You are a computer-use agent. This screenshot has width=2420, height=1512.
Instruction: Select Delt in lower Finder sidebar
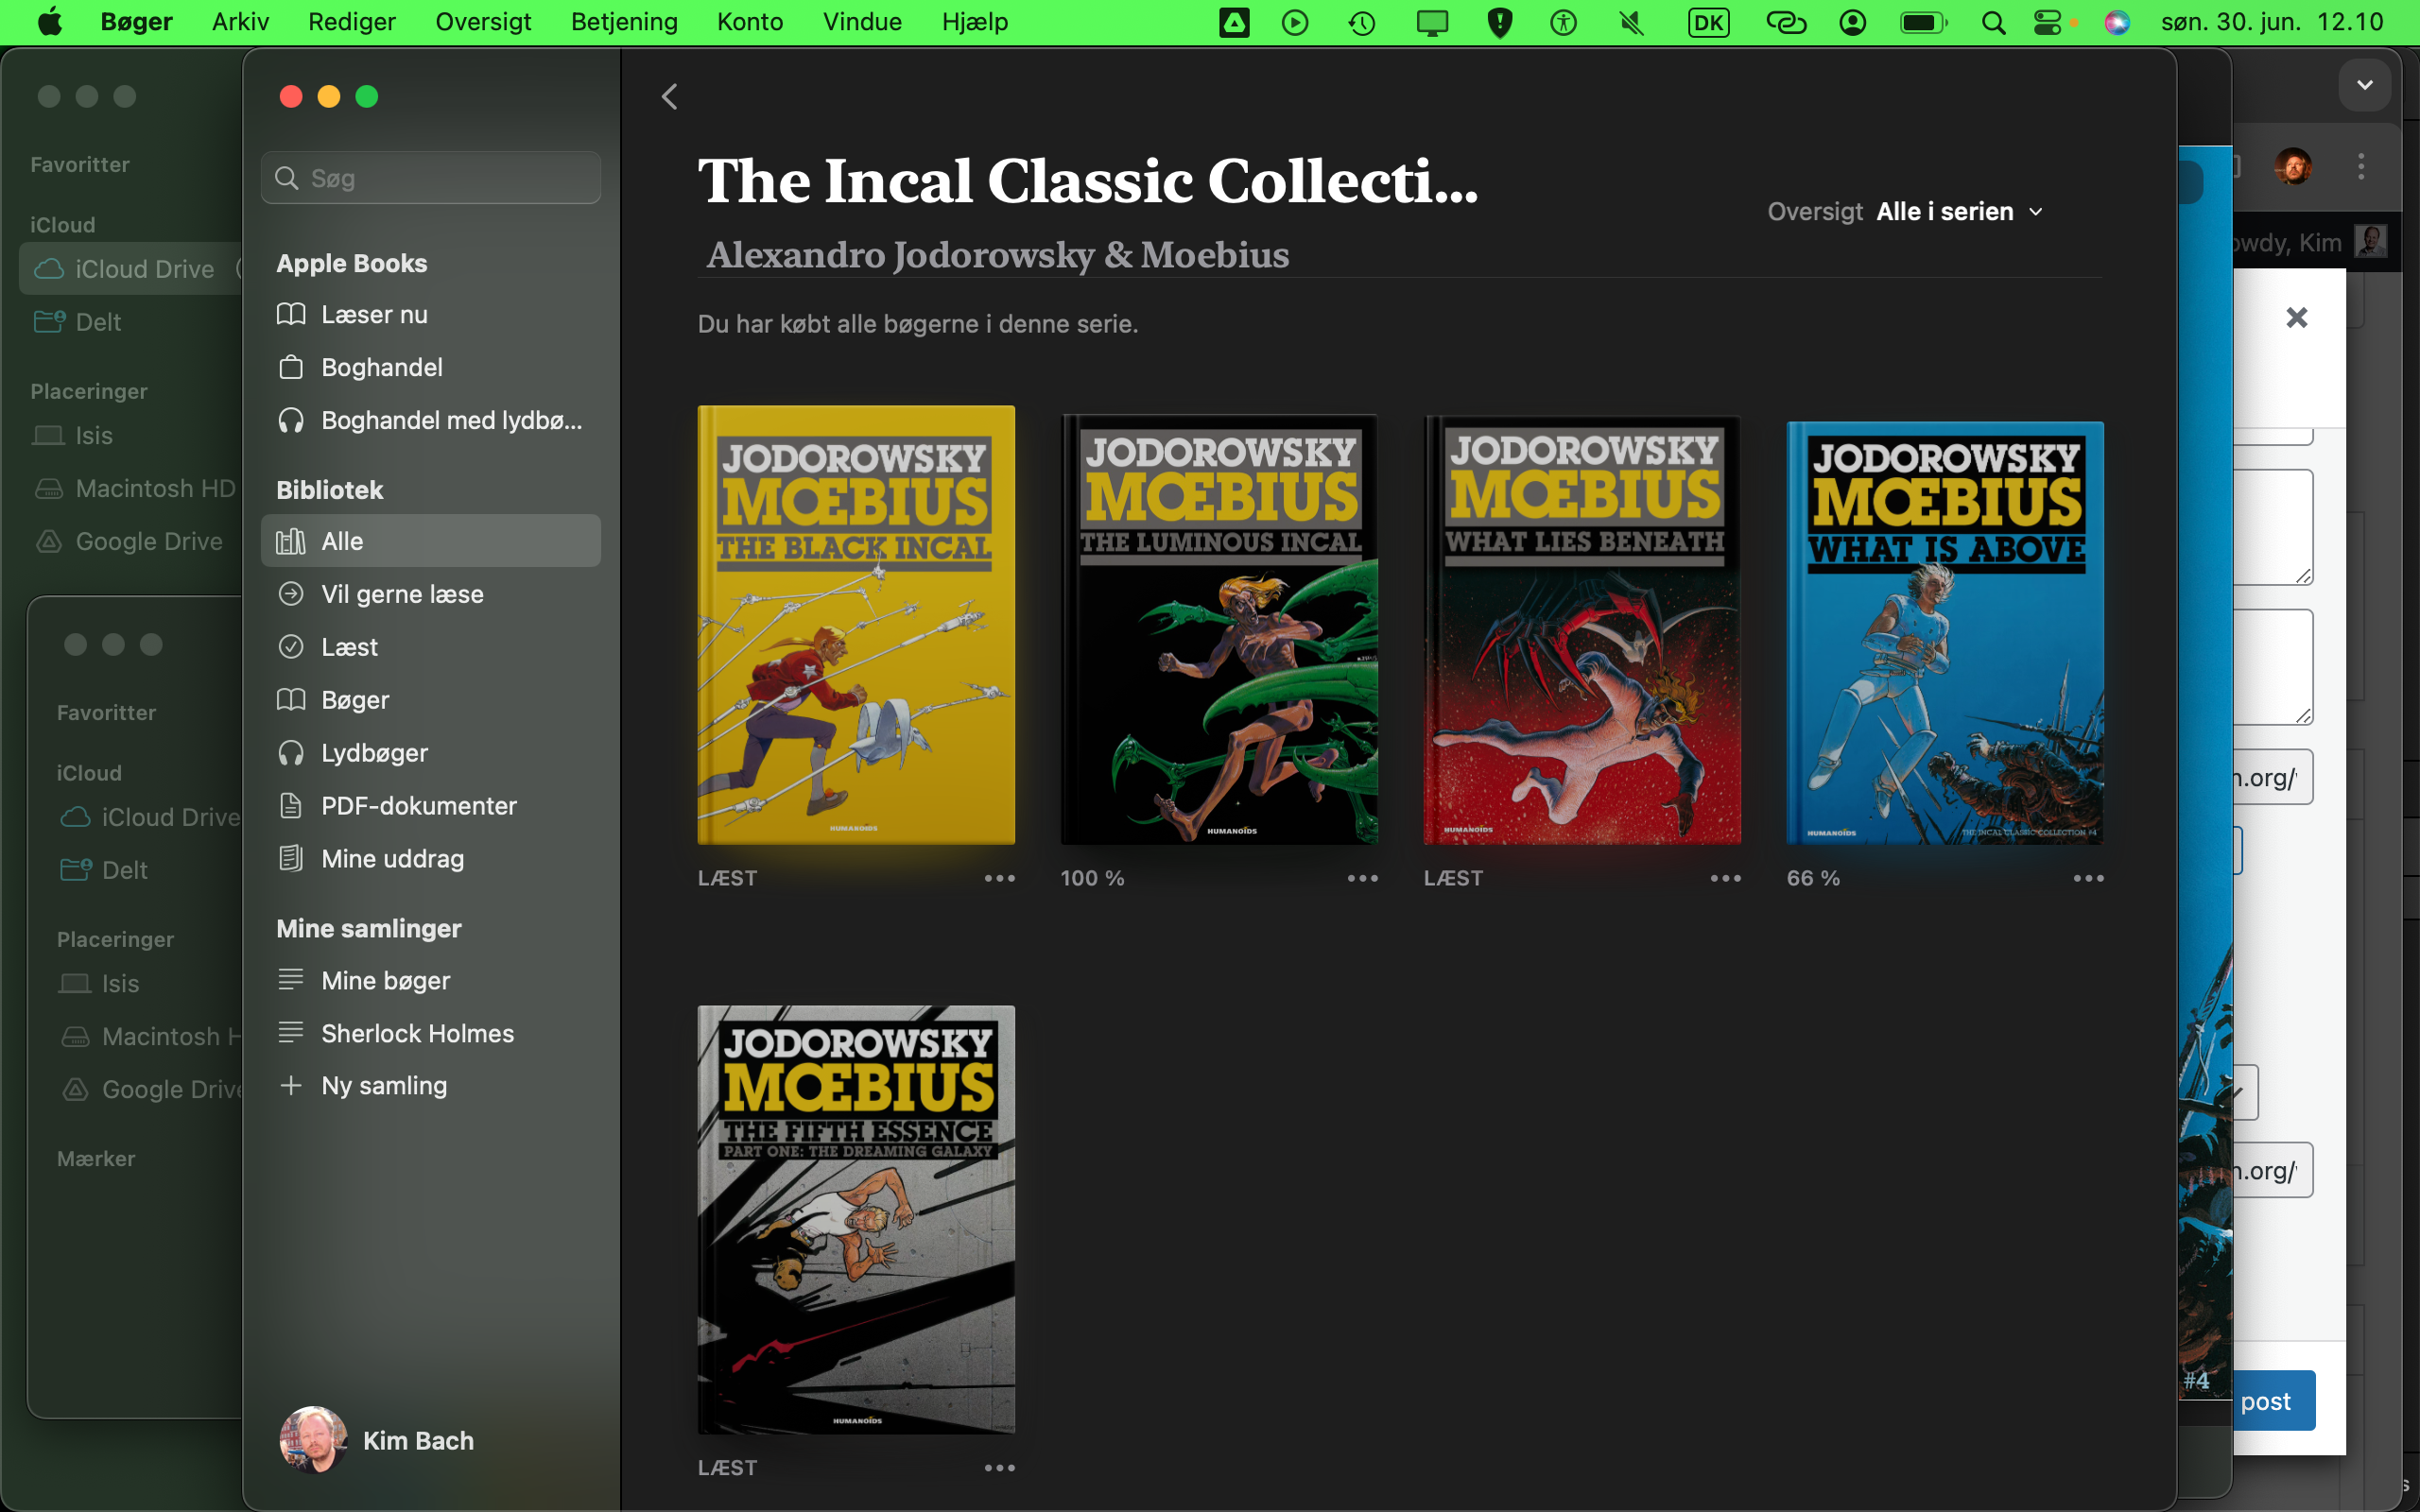point(104,870)
